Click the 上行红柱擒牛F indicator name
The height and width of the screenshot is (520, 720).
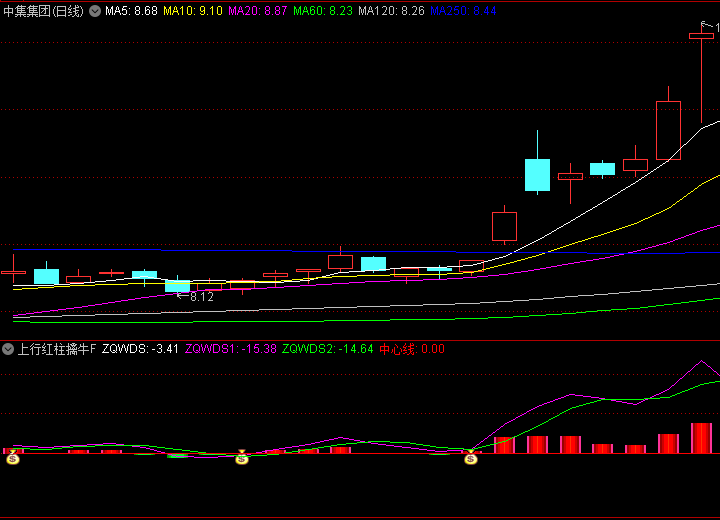(x=56, y=349)
